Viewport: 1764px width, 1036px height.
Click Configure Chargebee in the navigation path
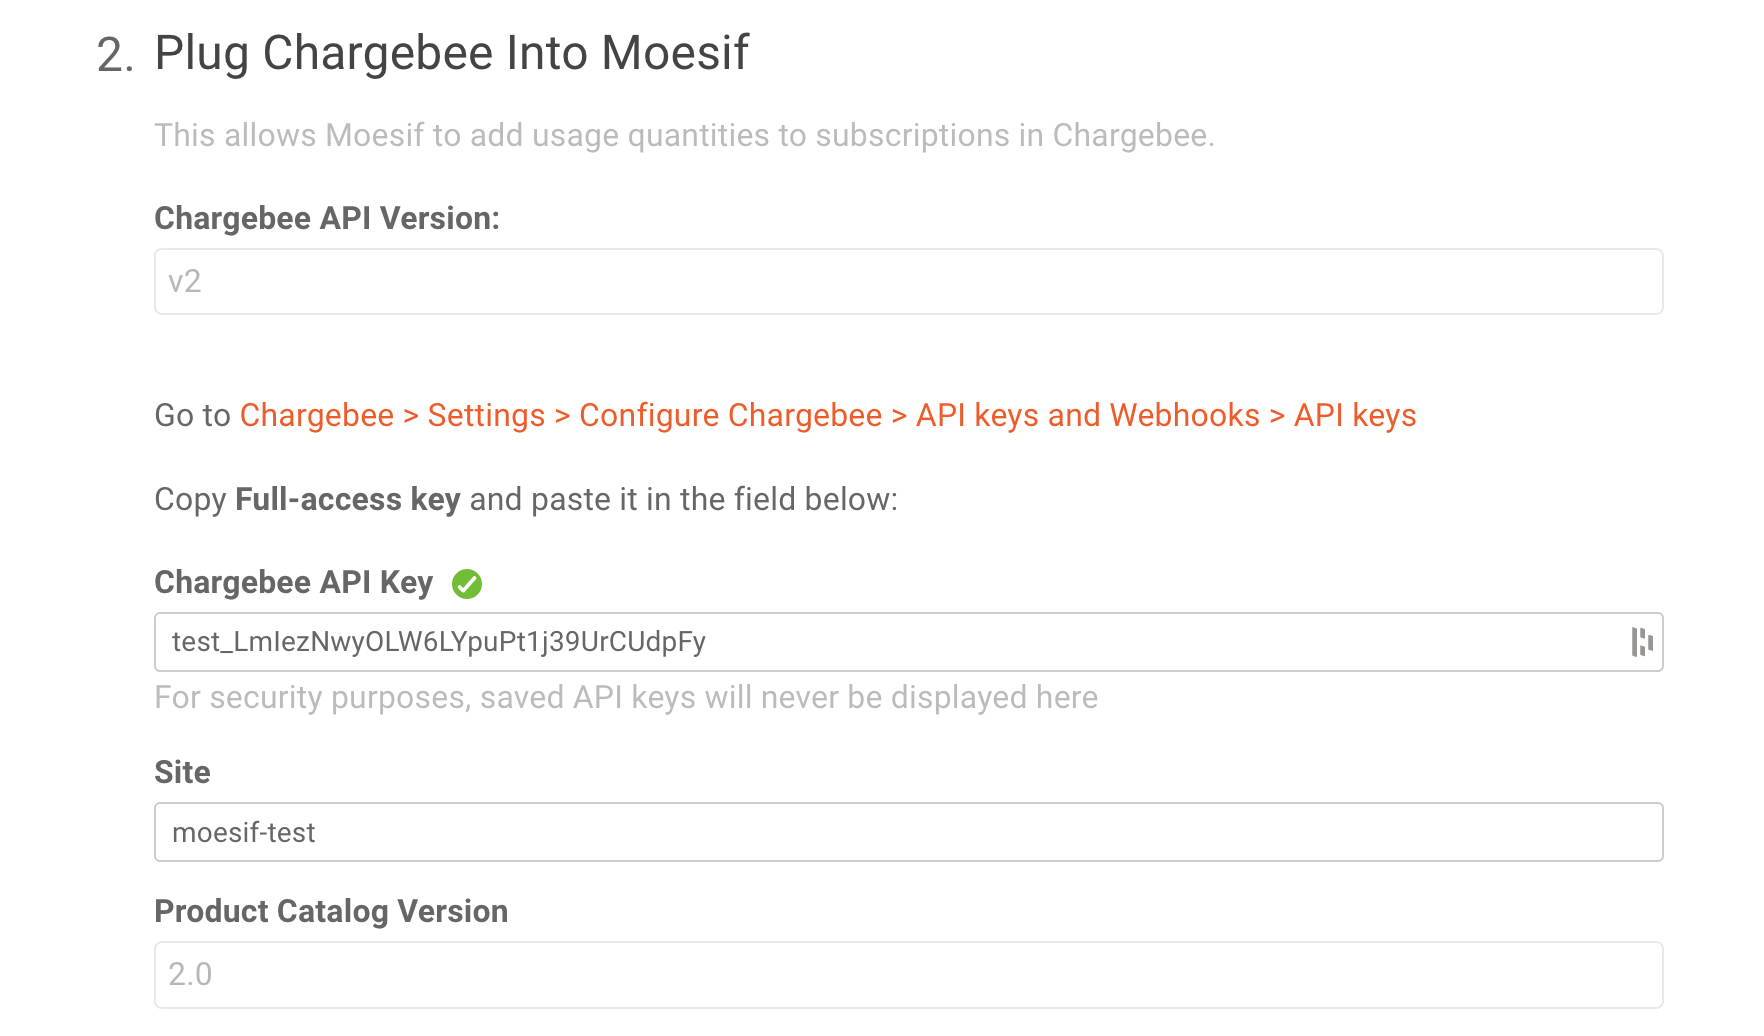(x=733, y=415)
